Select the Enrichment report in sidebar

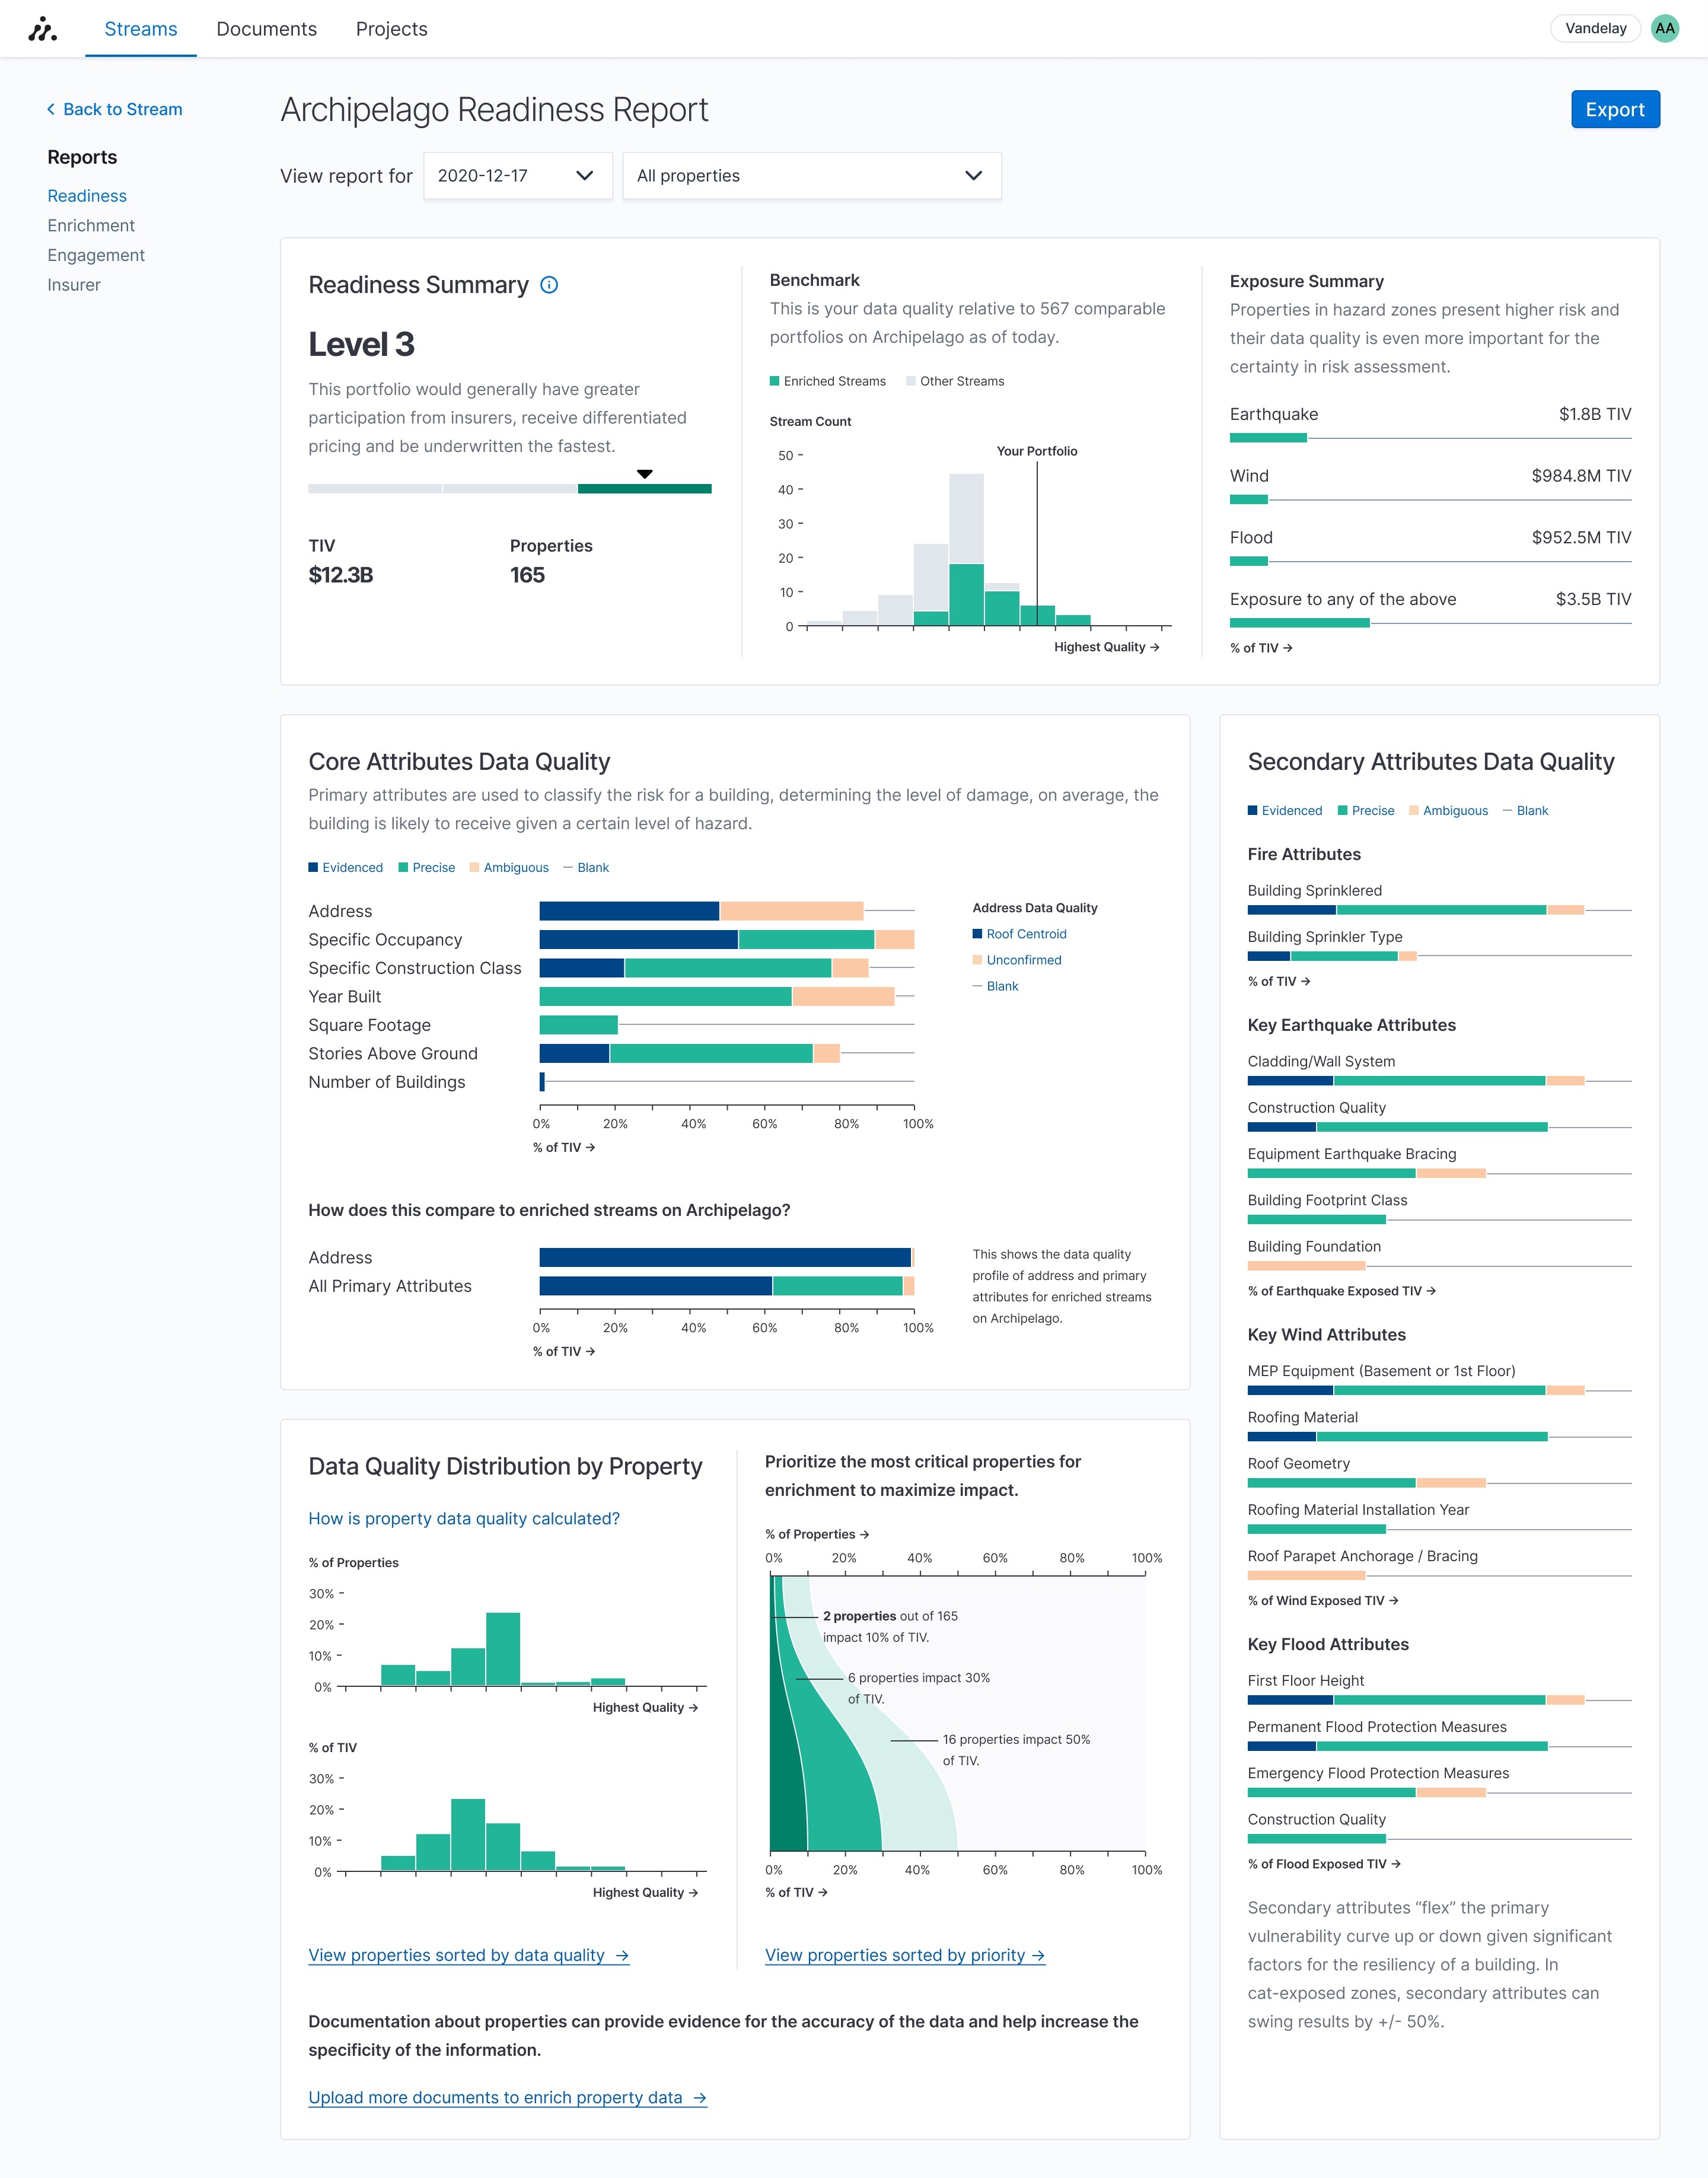coord(91,226)
